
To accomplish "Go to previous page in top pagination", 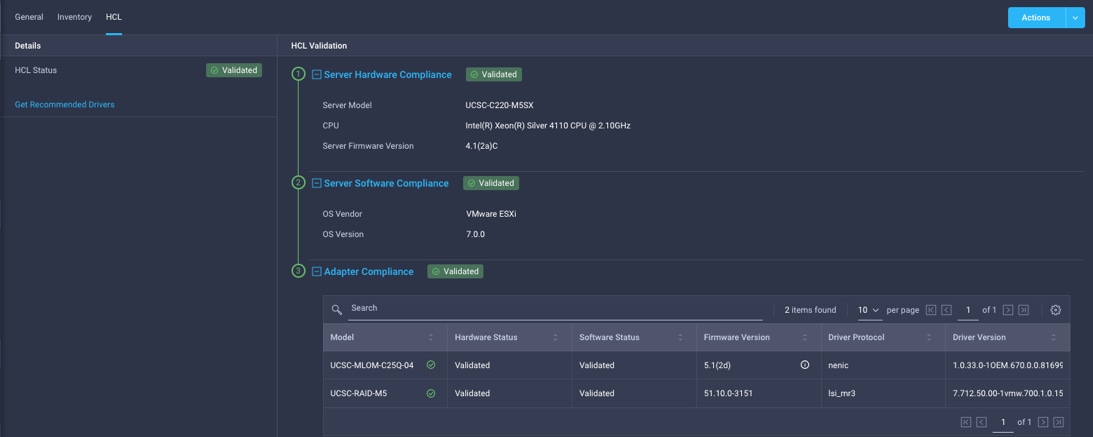I will coord(947,310).
